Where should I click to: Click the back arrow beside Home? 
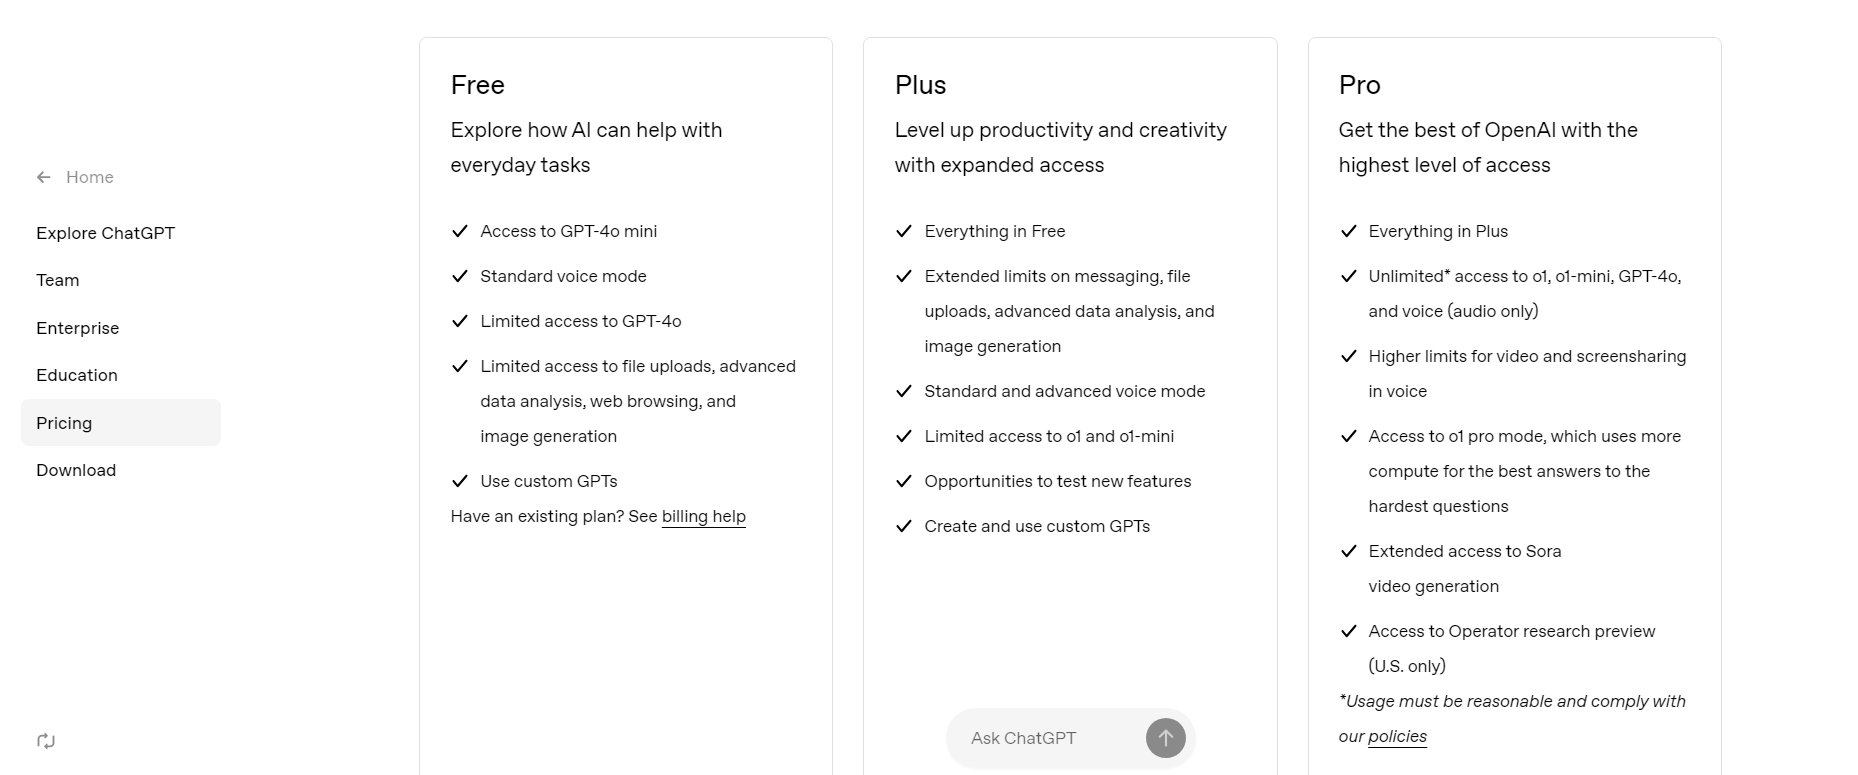(x=44, y=177)
